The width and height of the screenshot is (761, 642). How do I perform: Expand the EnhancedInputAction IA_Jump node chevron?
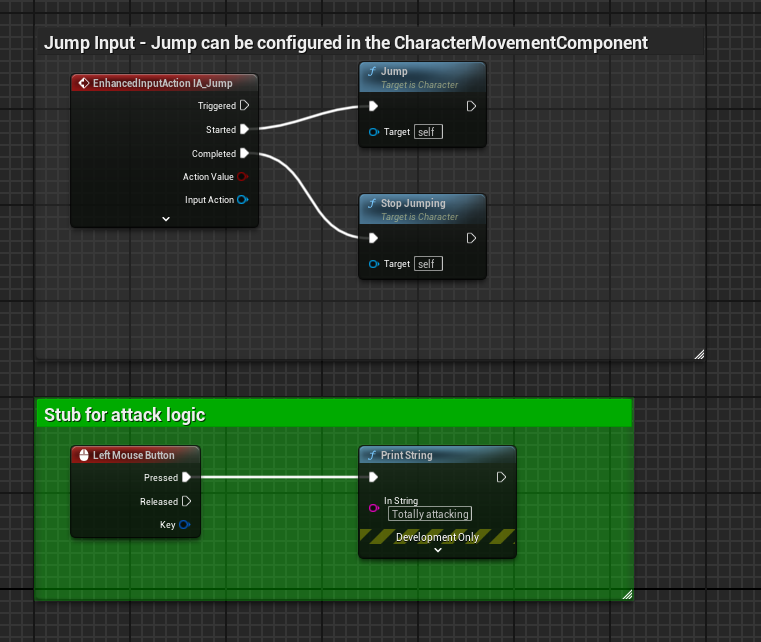point(166,219)
